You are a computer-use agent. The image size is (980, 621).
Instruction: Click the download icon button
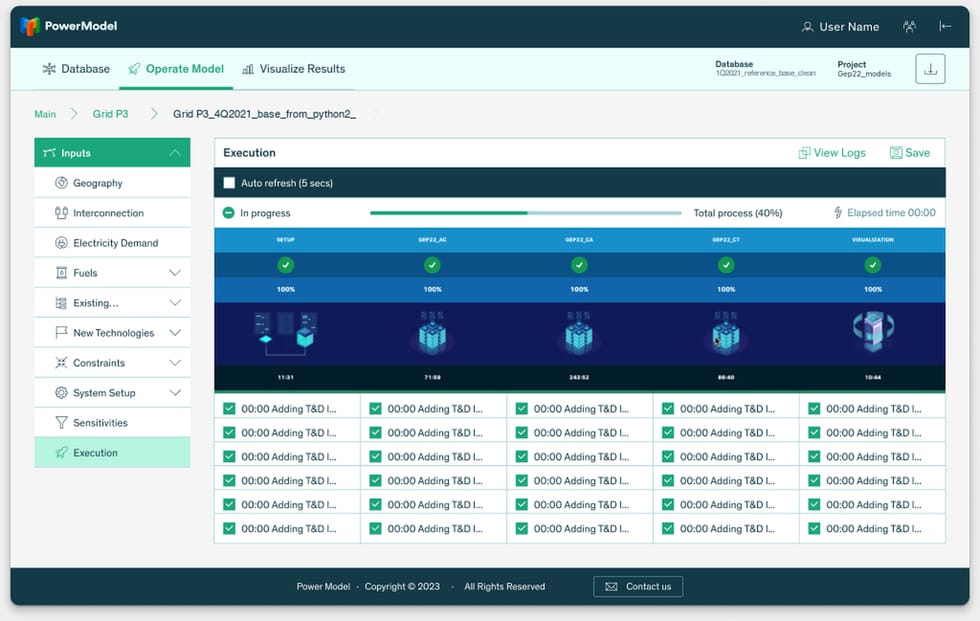930,69
